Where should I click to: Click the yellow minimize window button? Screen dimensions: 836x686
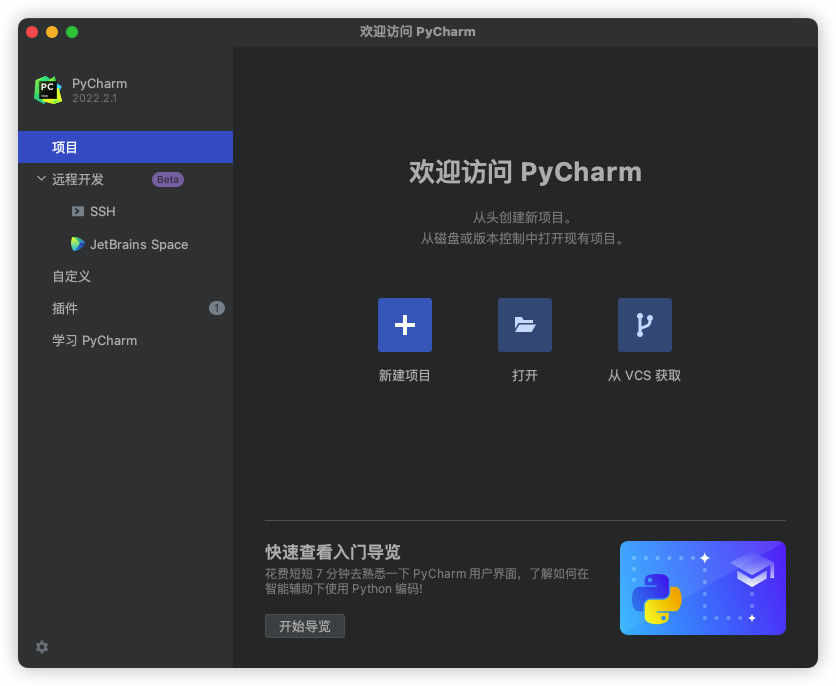coord(52,32)
